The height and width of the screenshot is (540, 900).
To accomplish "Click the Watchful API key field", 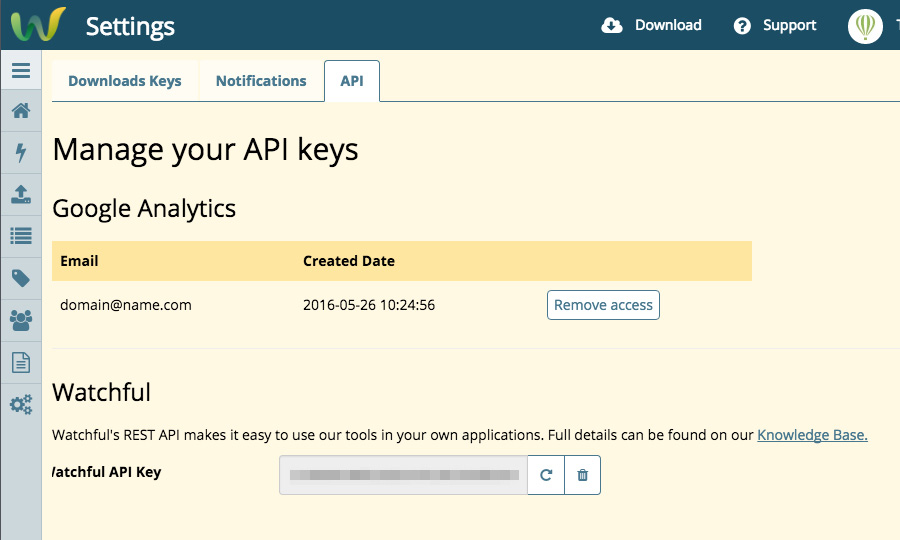I will click(404, 475).
